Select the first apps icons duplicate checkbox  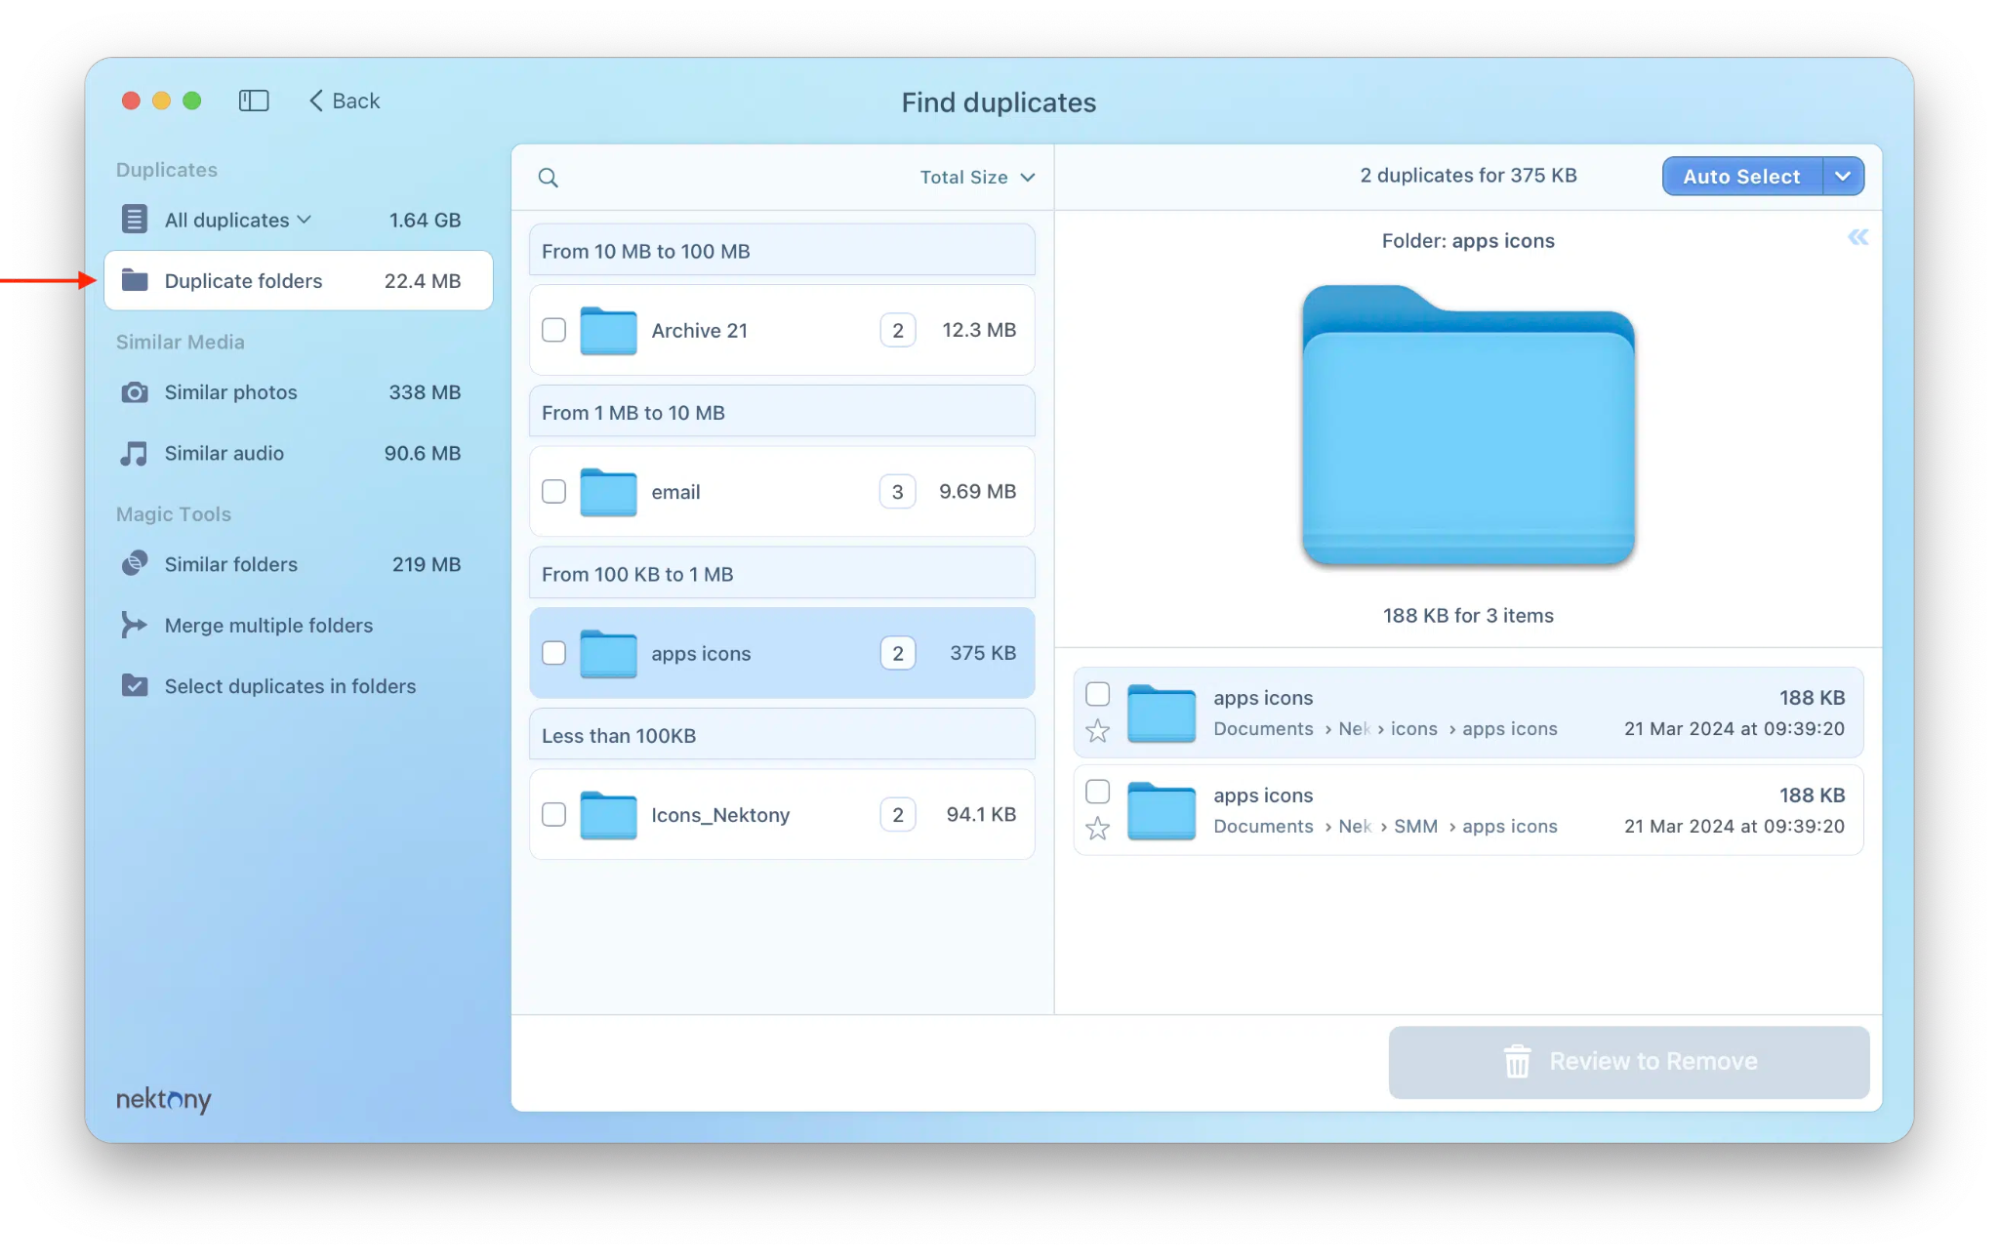click(1097, 693)
